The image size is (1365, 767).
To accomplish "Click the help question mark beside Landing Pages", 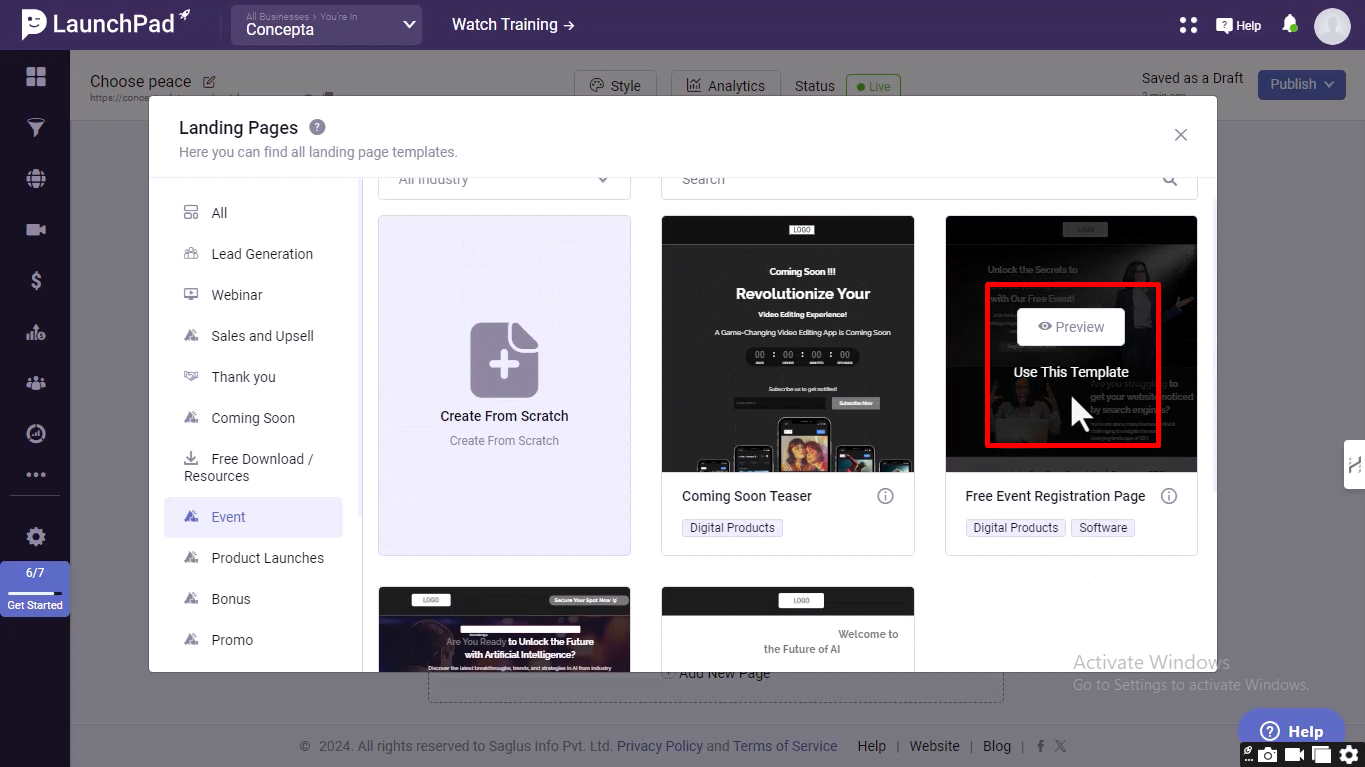I will 317,127.
